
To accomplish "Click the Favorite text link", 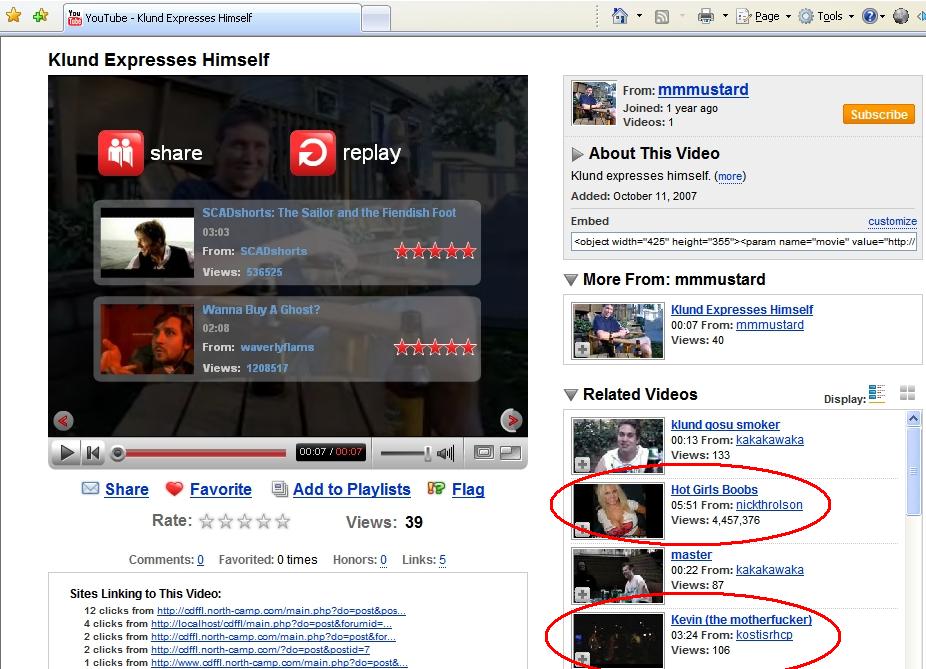I will 221,489.
